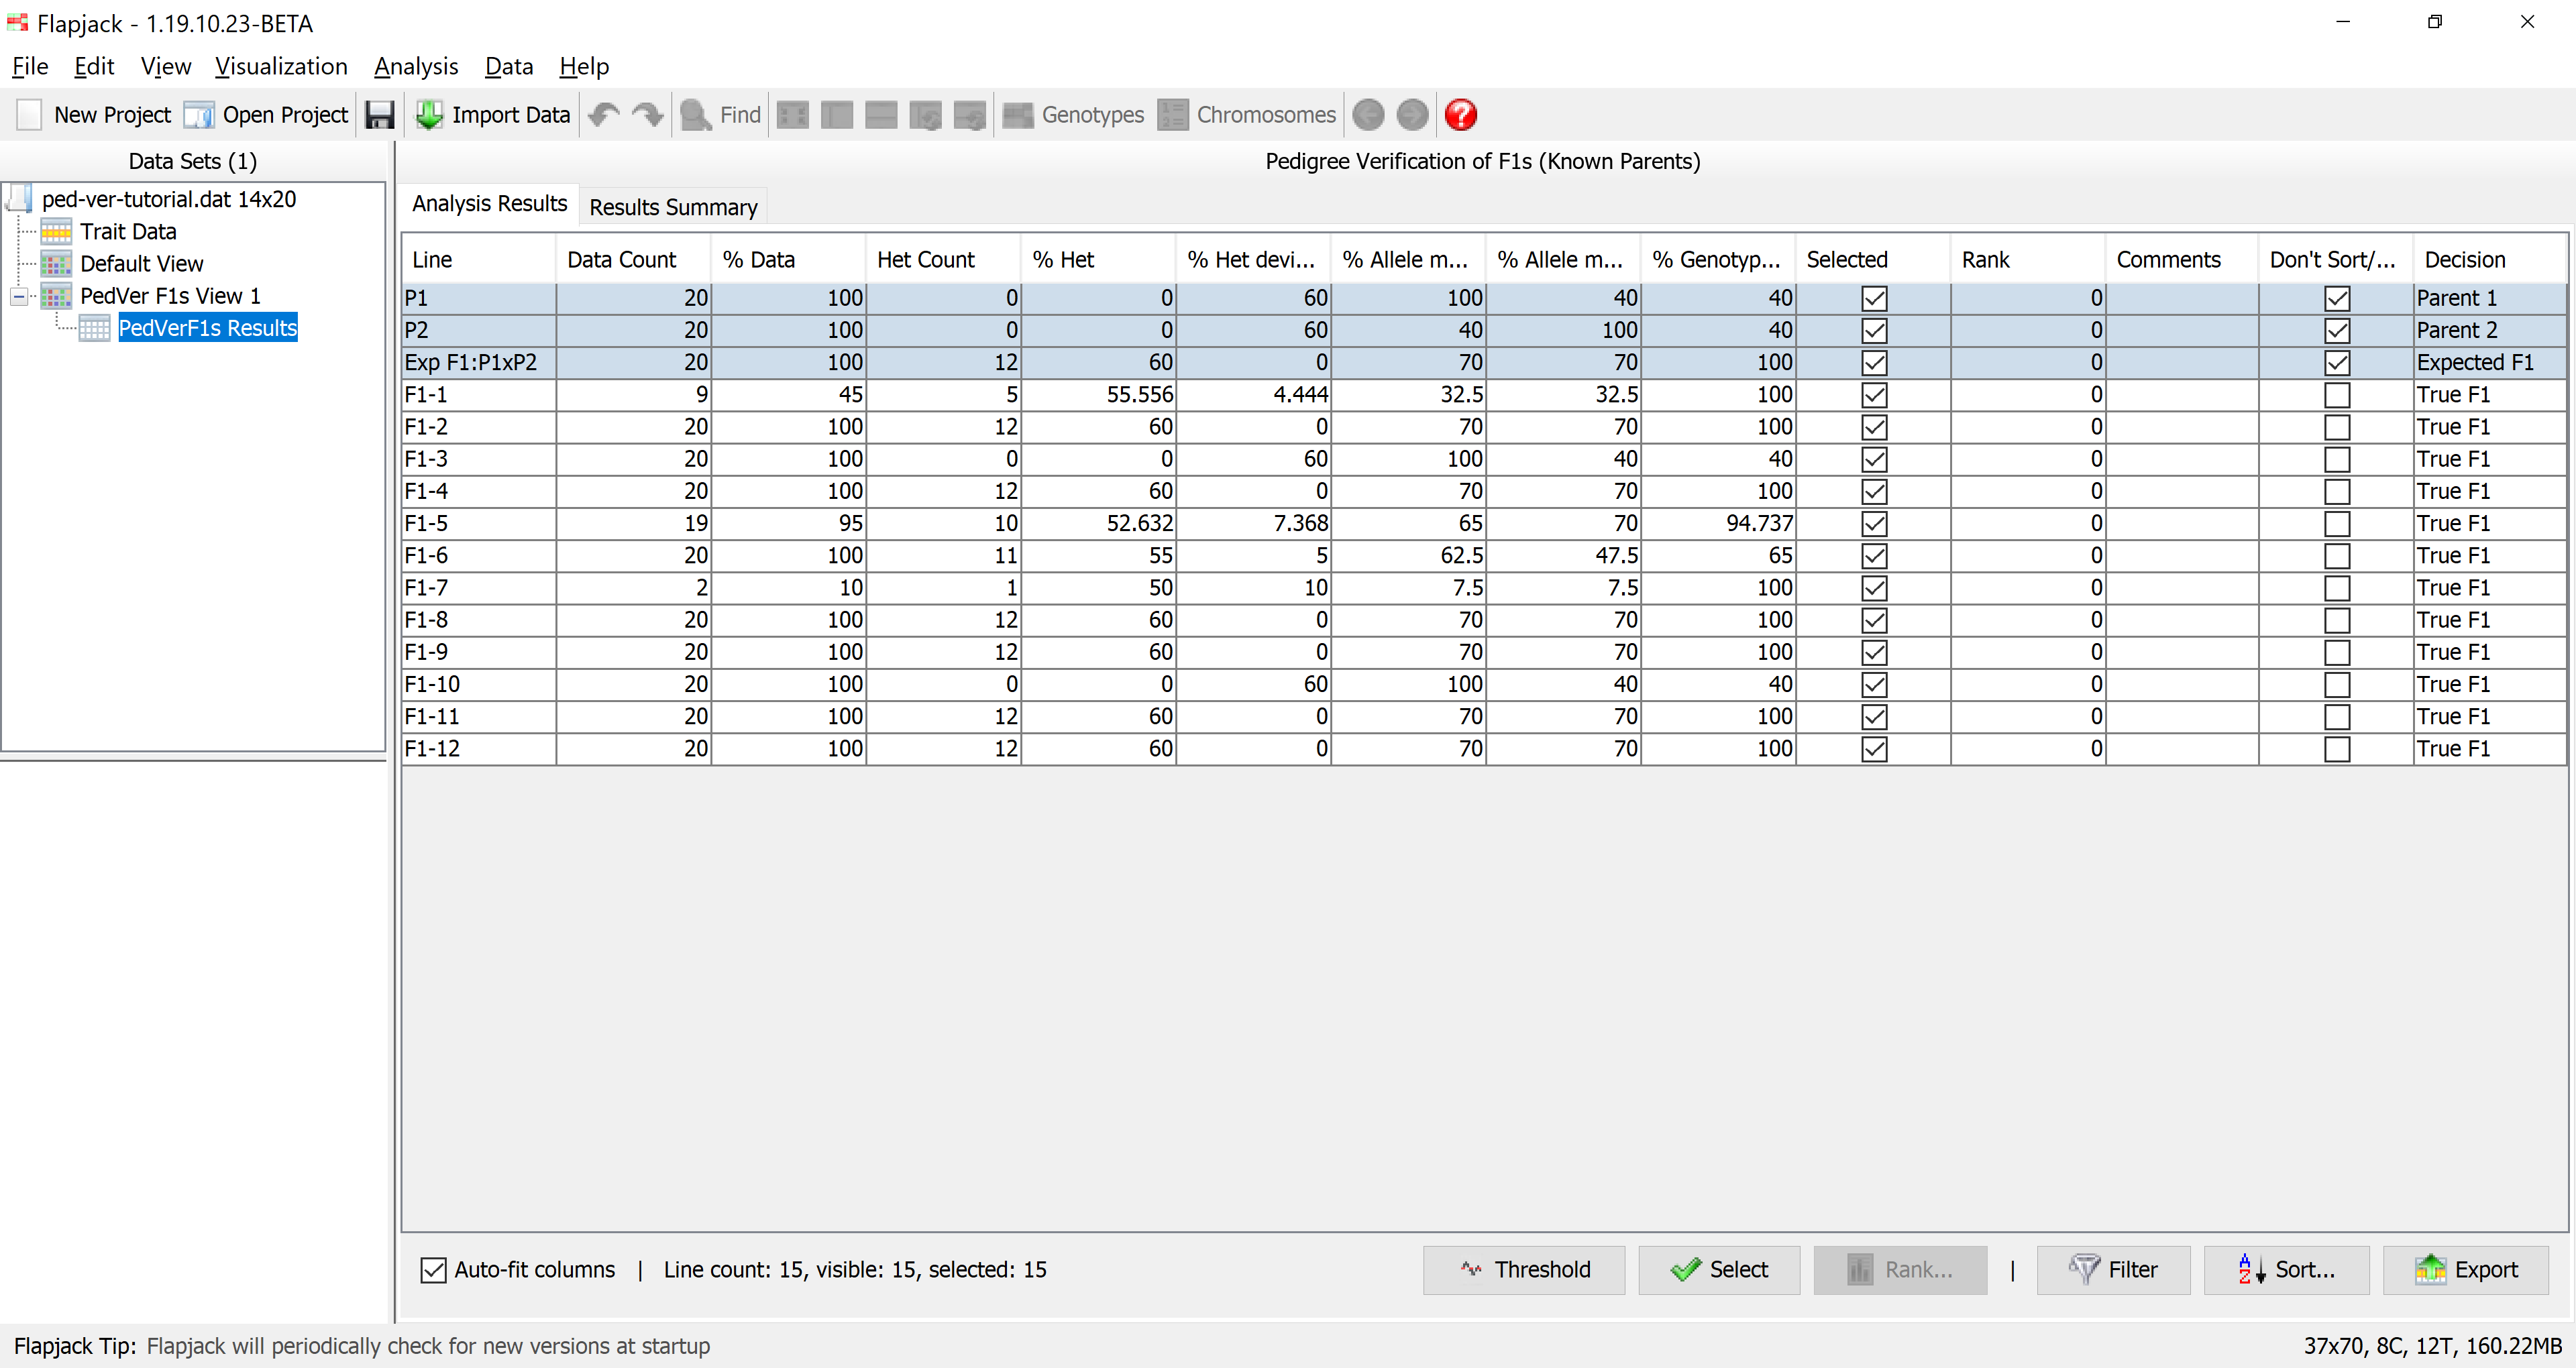Toggle the Selected checkbox for F1-3
Image resolution: width=2576 pixels, height=1368 pixels.
[x=1874, y=459]
